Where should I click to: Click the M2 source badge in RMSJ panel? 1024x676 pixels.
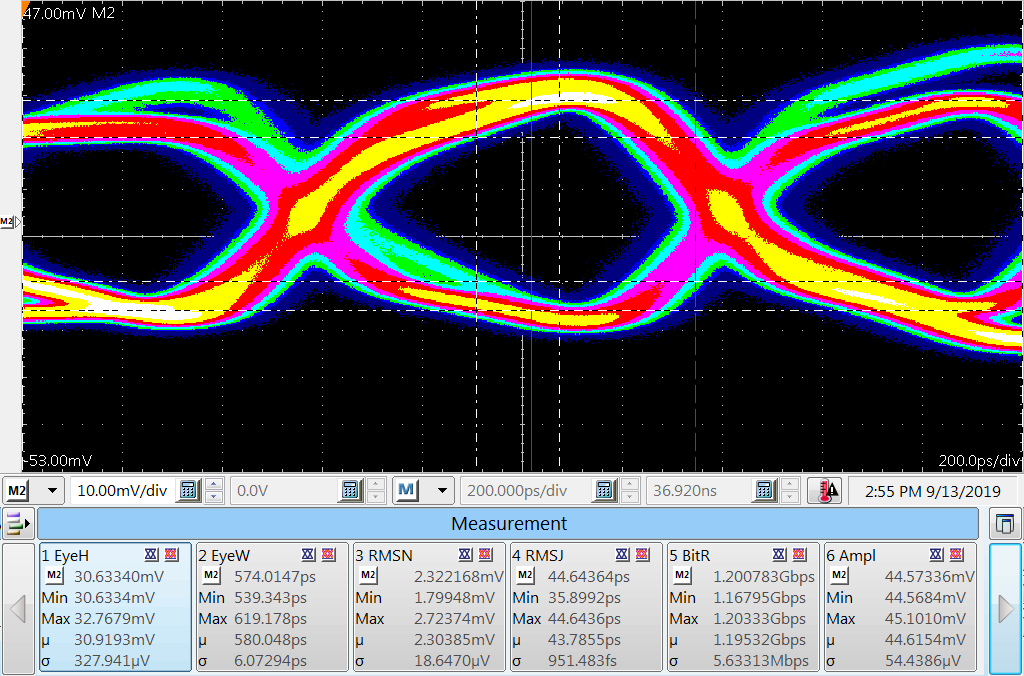coord(526,576)
